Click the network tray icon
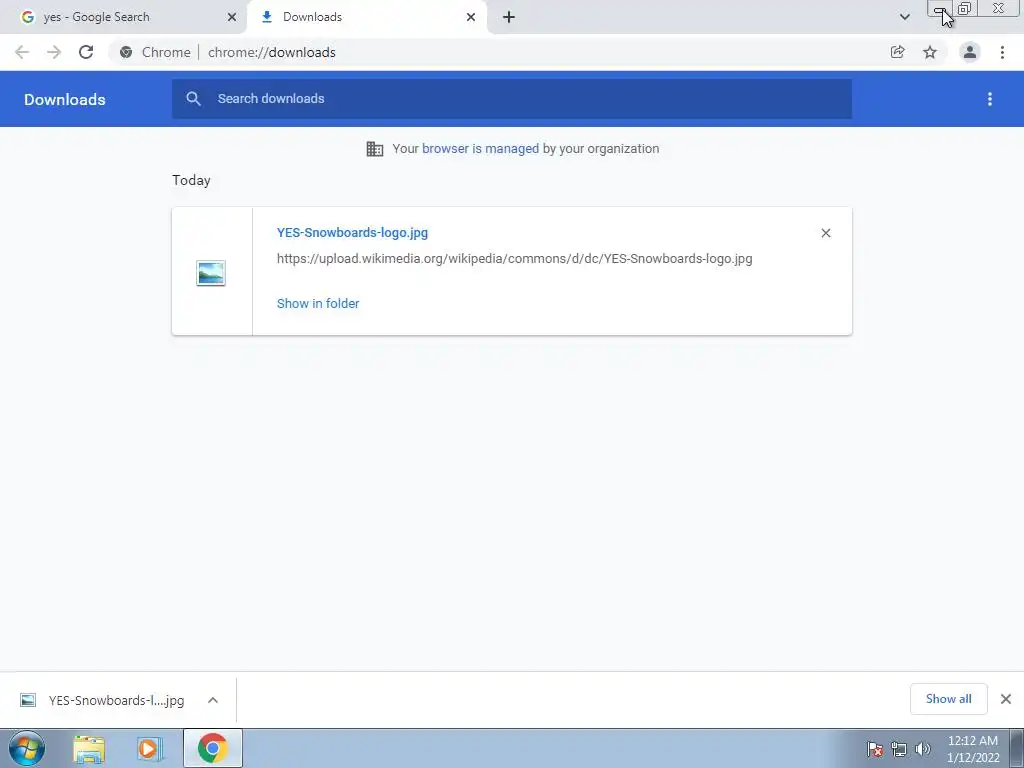Viewport: 1024px width, 768px height. point(899,749)
